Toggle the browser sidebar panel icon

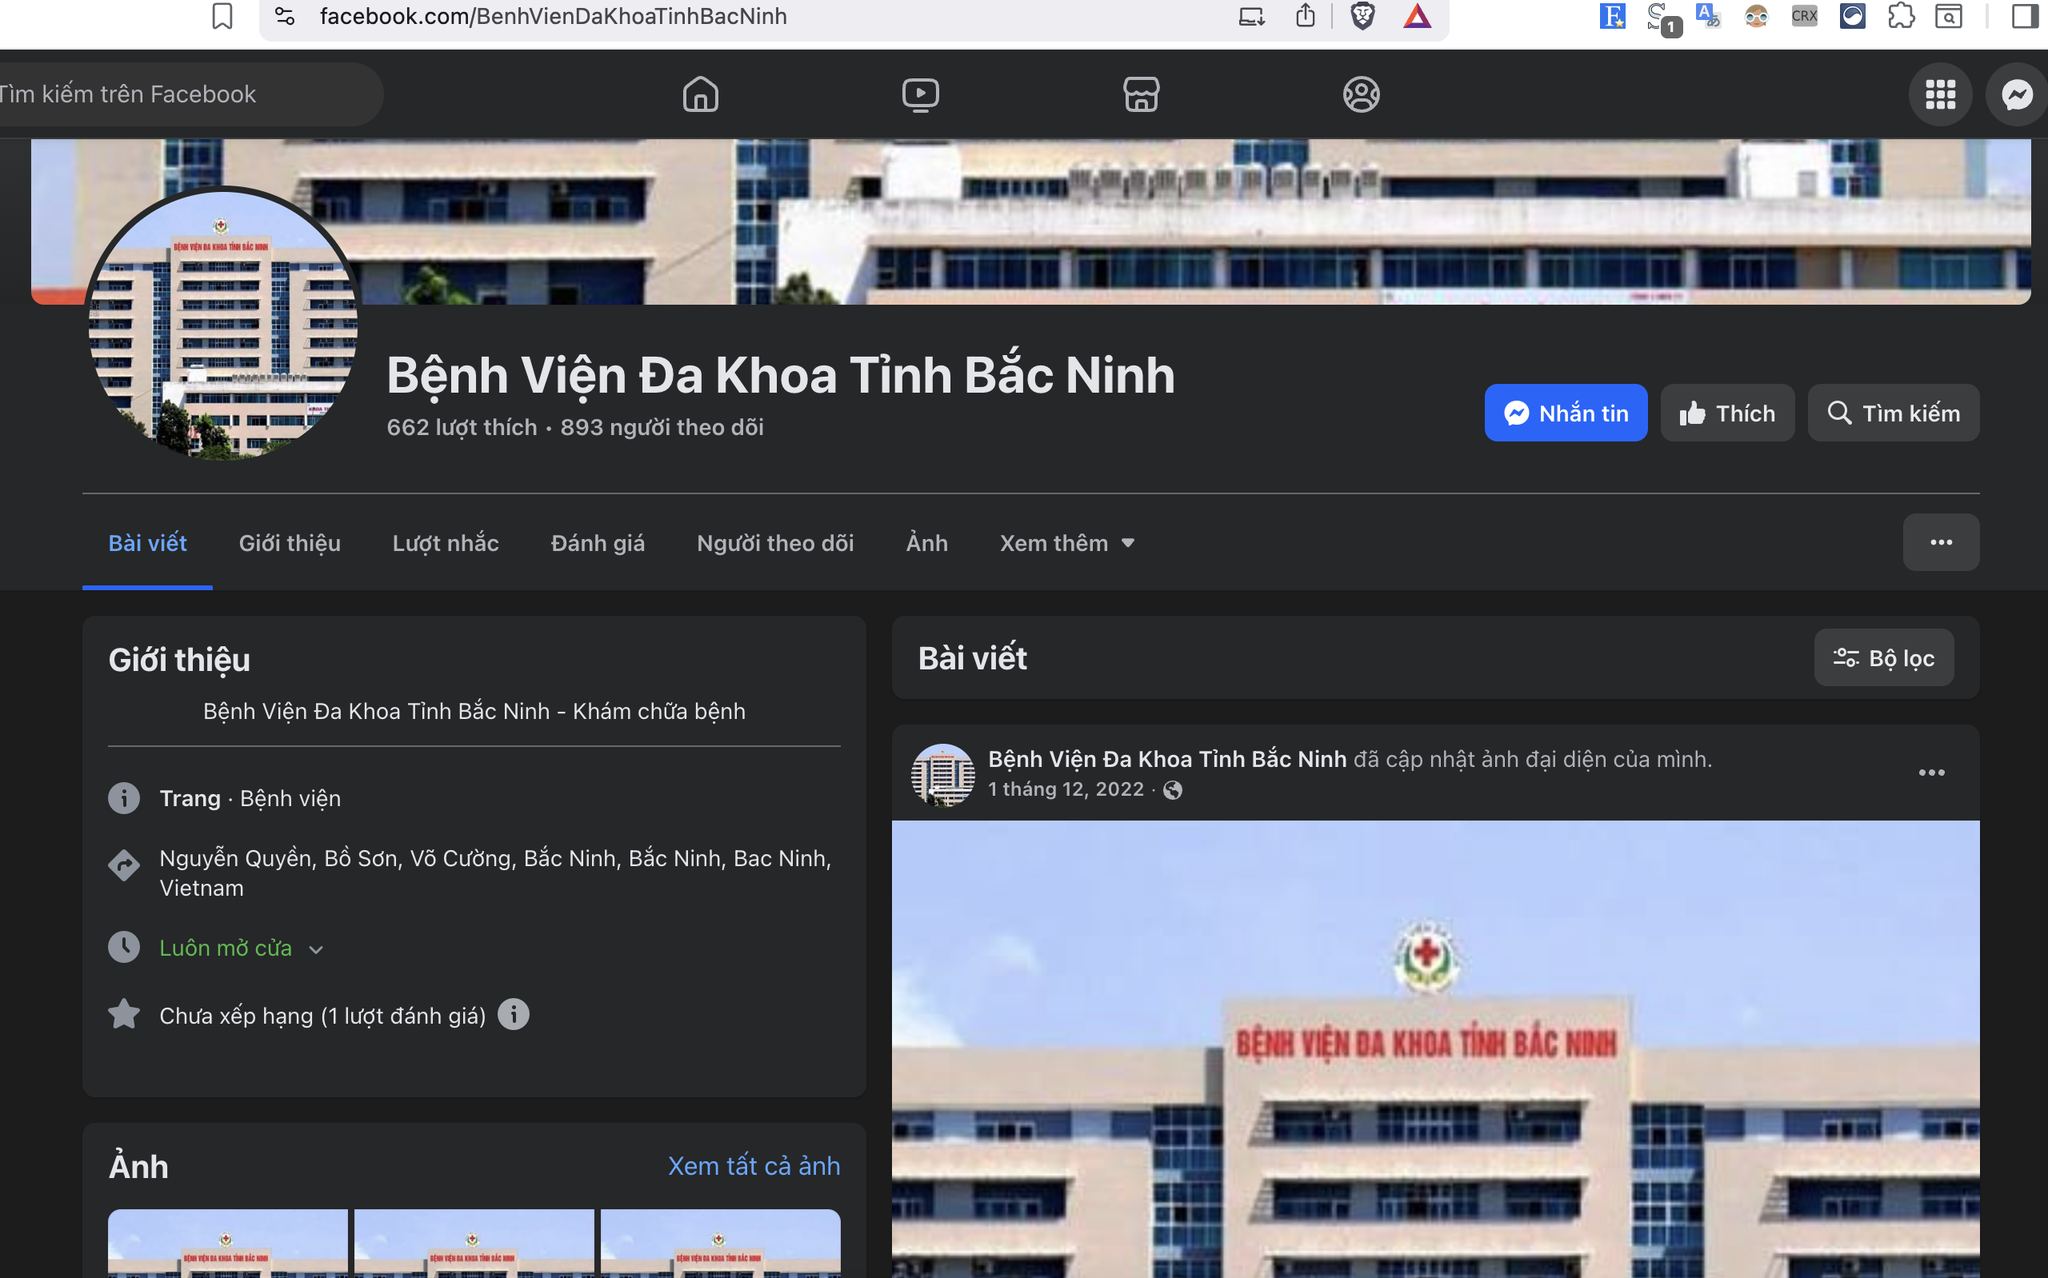(x=2024, y=16)
